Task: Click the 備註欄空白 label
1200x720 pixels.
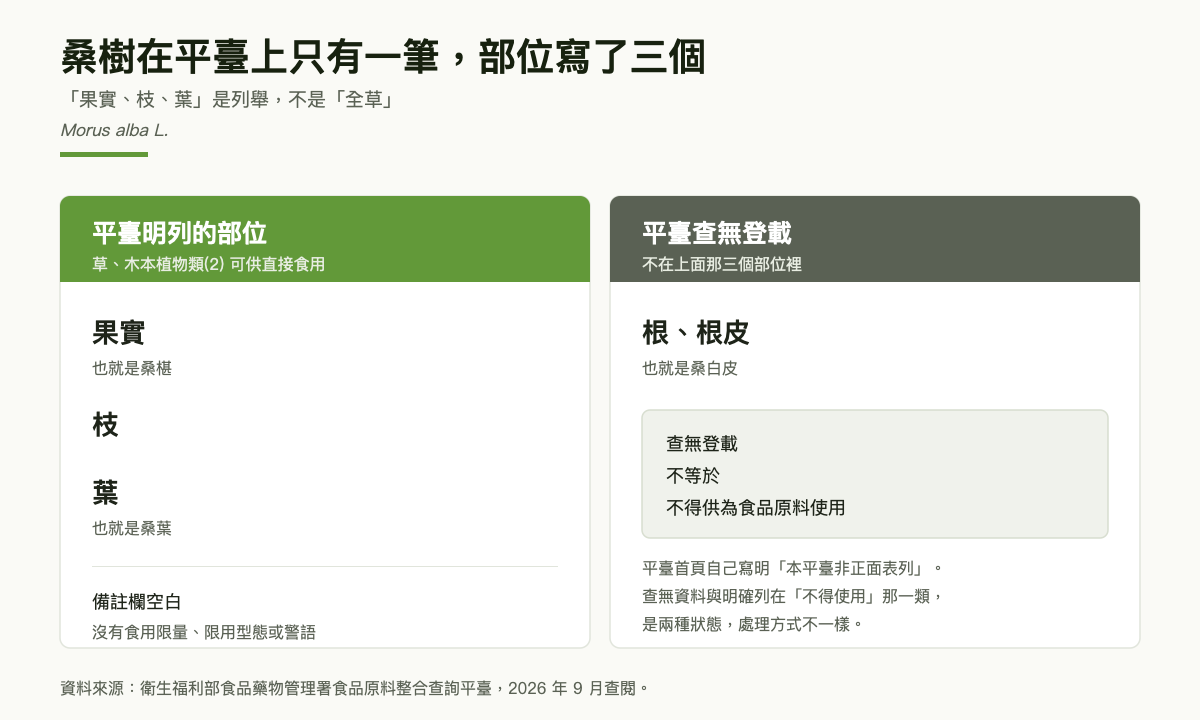Action: tap(136, 602)
